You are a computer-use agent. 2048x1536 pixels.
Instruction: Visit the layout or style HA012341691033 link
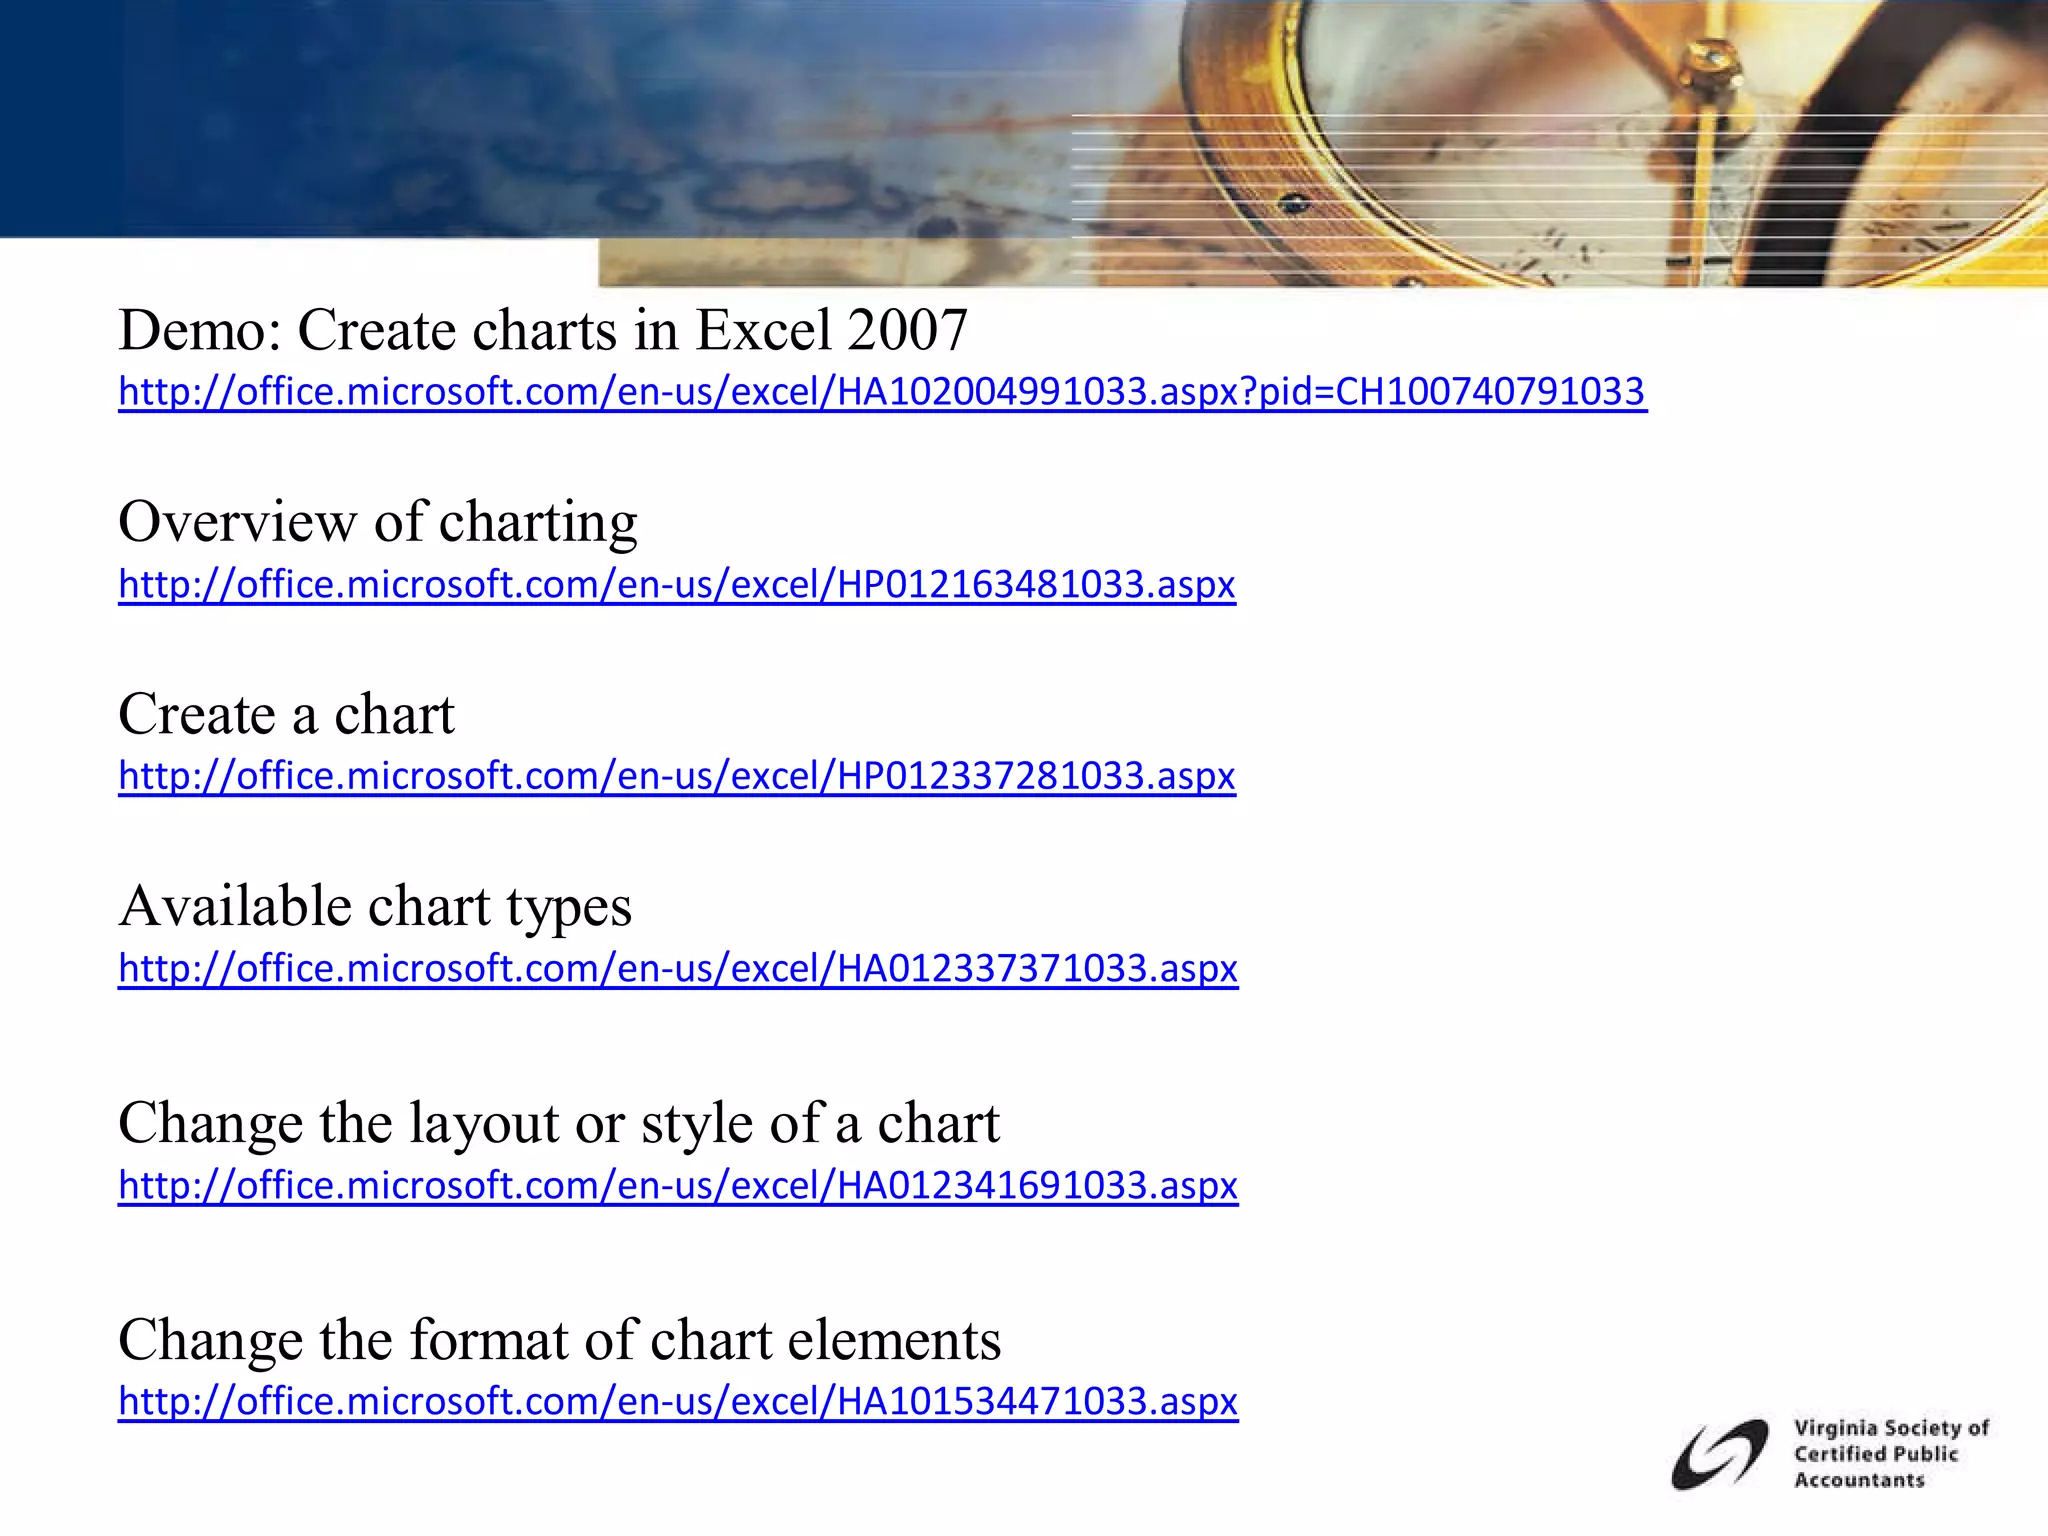678,1185
